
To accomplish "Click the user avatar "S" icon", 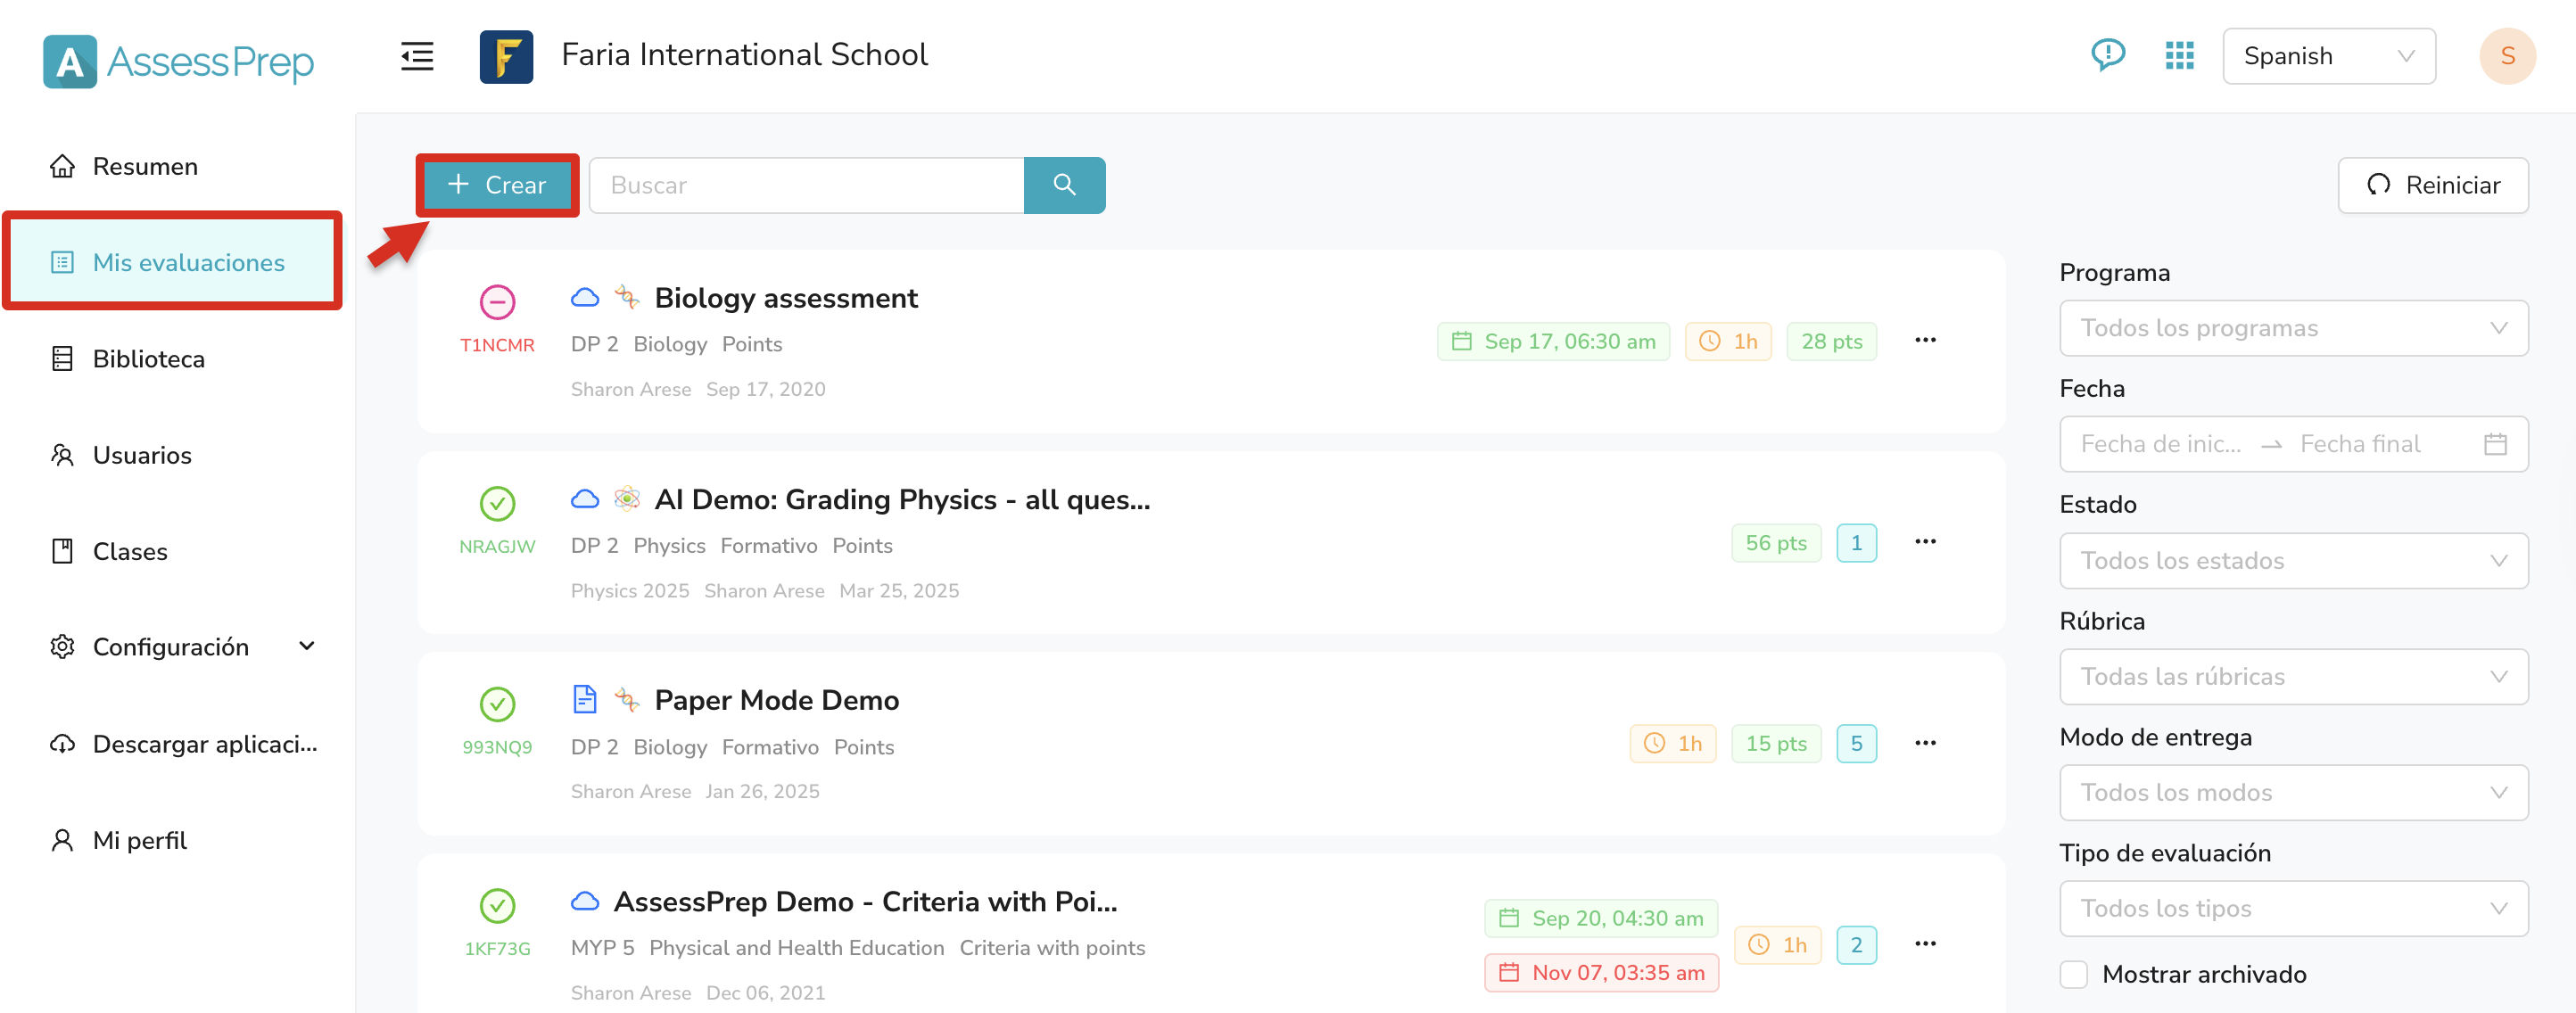I will 2507,56.
